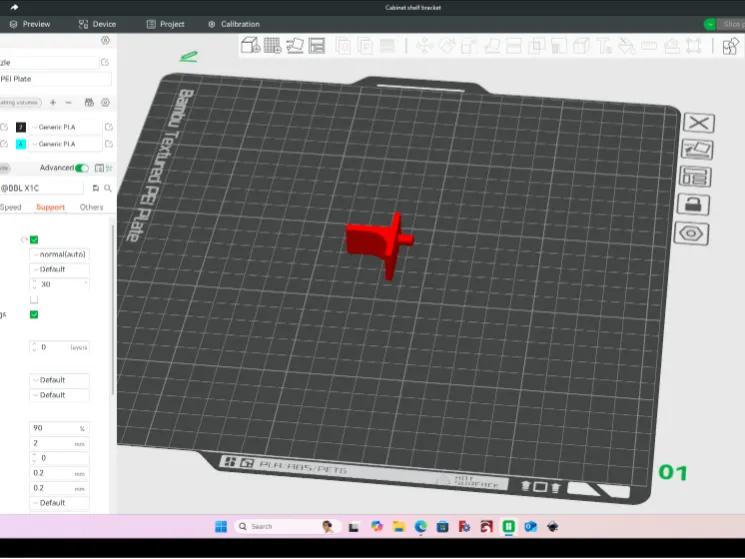Expand the first Generic PLA filament dropdown
745x559 pixels.
click(x=65, y=127)
